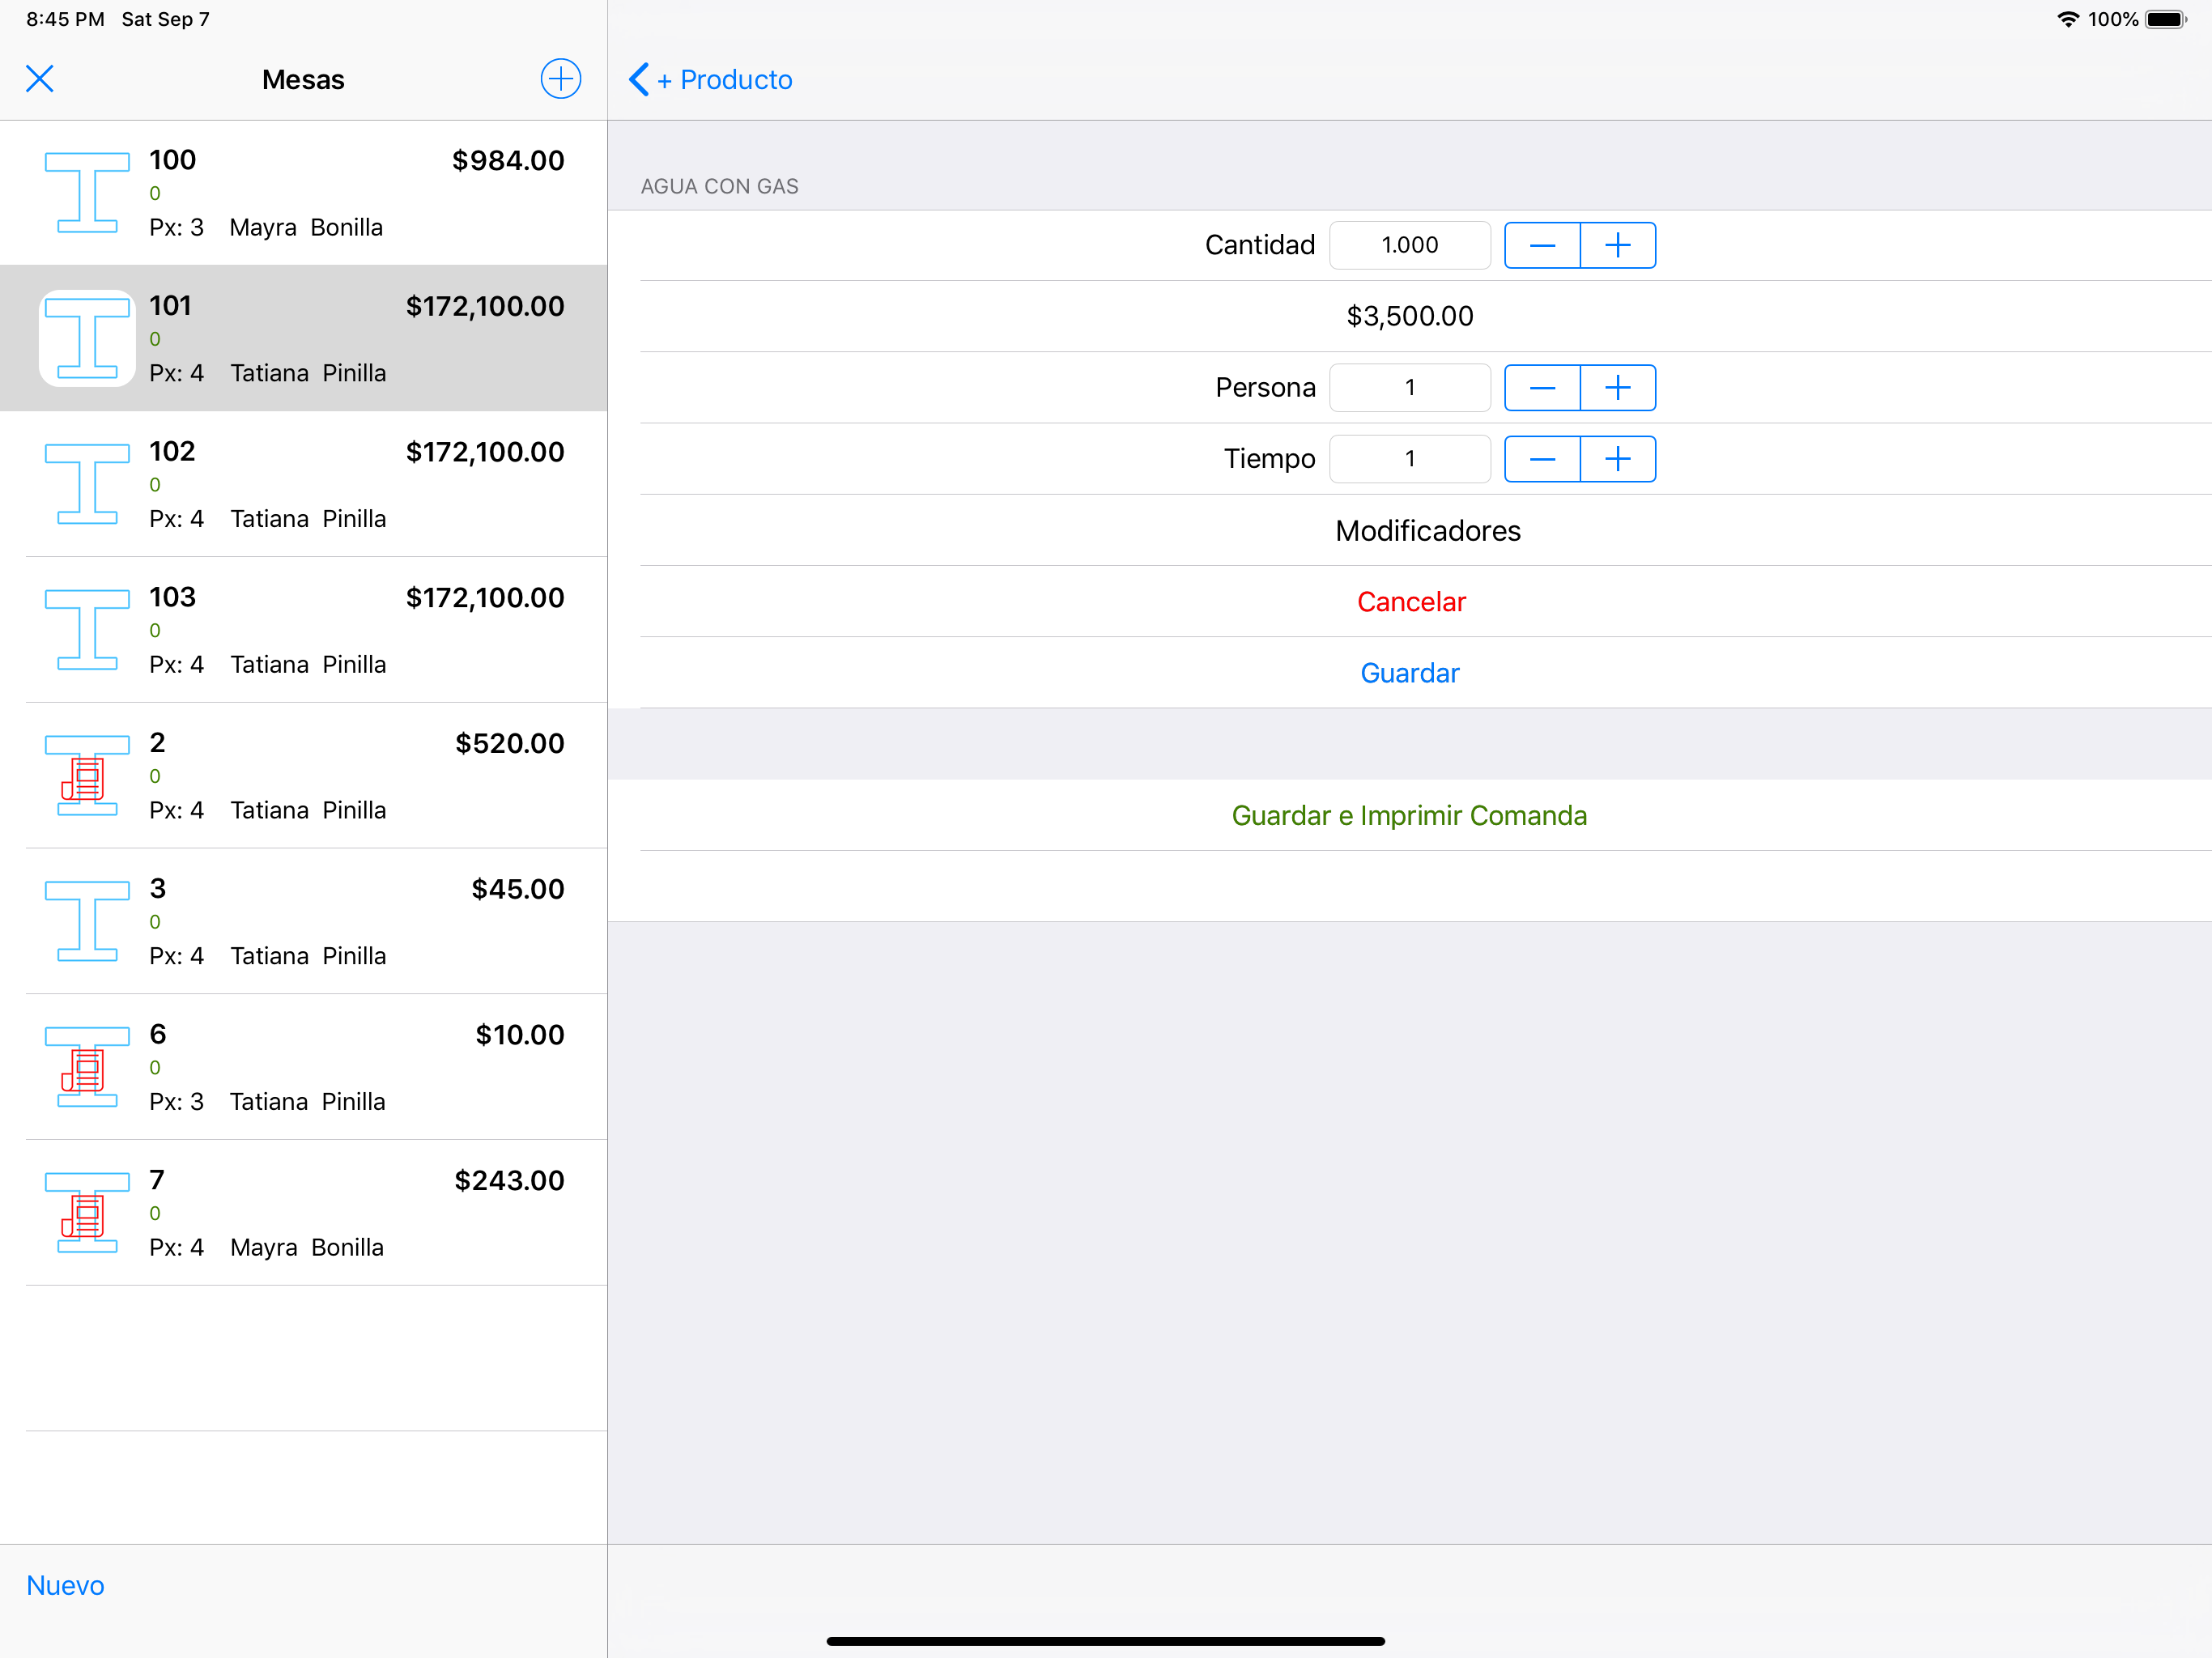The image size is (2212, 1658).
Task: Tap Tatiana Pinilla on mesa 101 row
Action: [x=308, y=374]
